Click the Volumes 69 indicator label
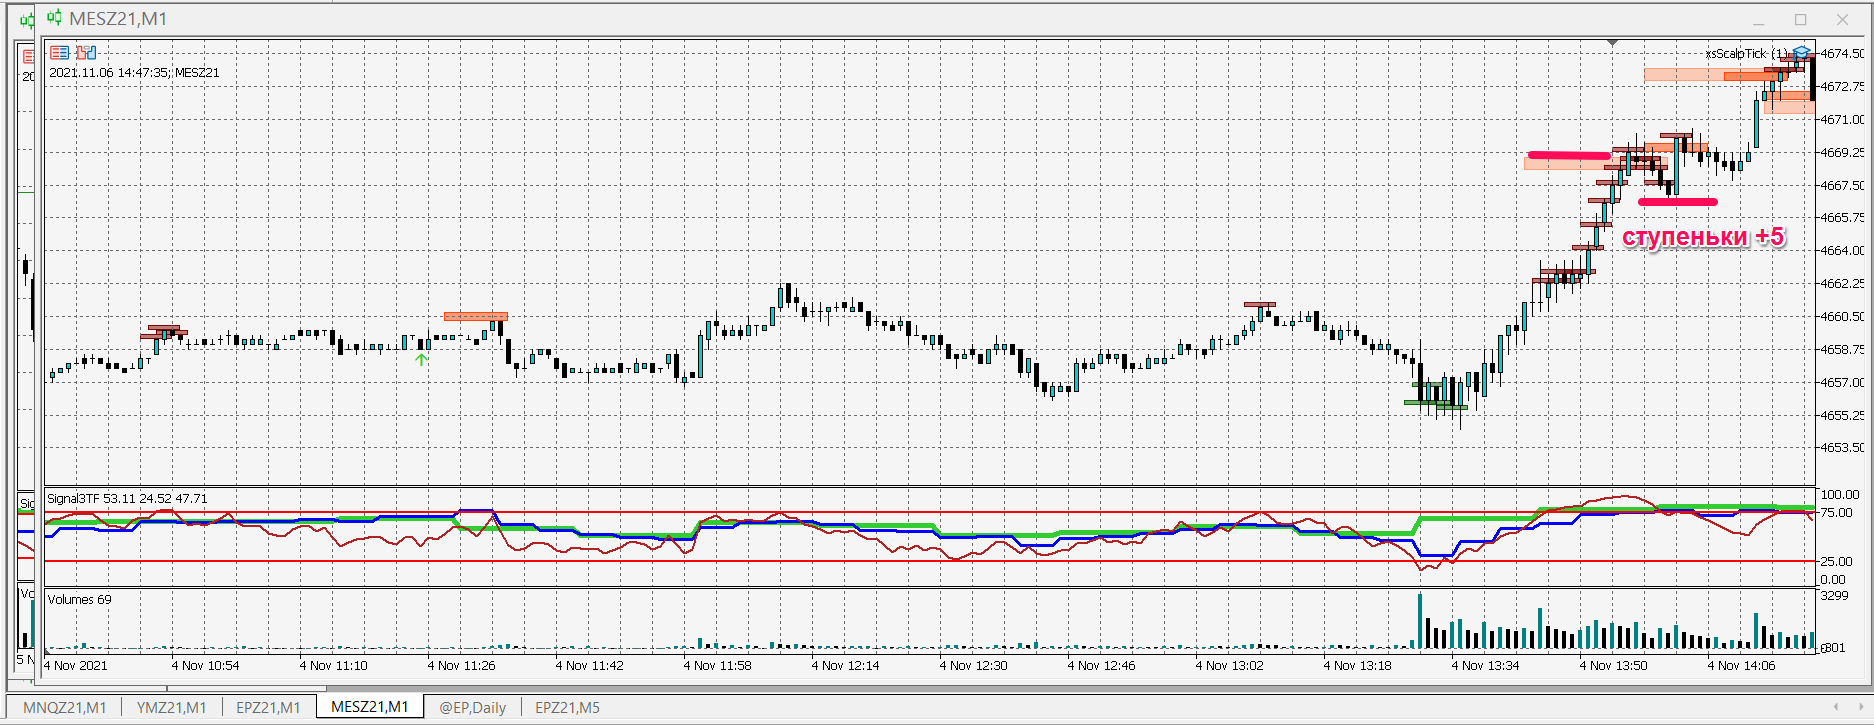Screen dimensions: 1874x725 79,599
